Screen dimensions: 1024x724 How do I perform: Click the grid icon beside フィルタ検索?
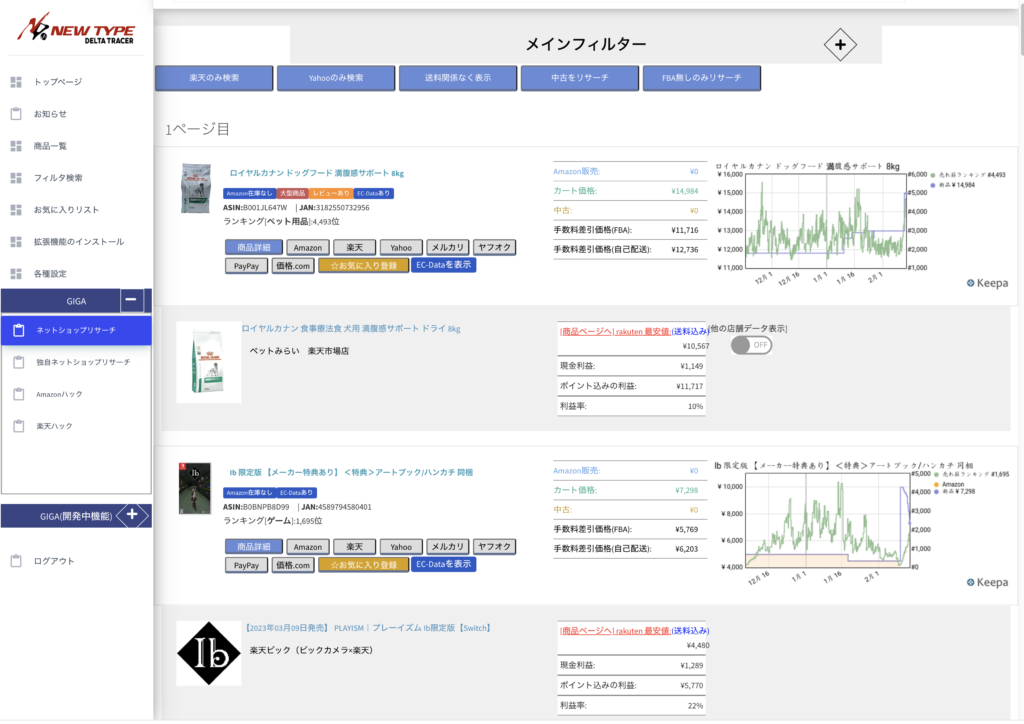[16, 178]
